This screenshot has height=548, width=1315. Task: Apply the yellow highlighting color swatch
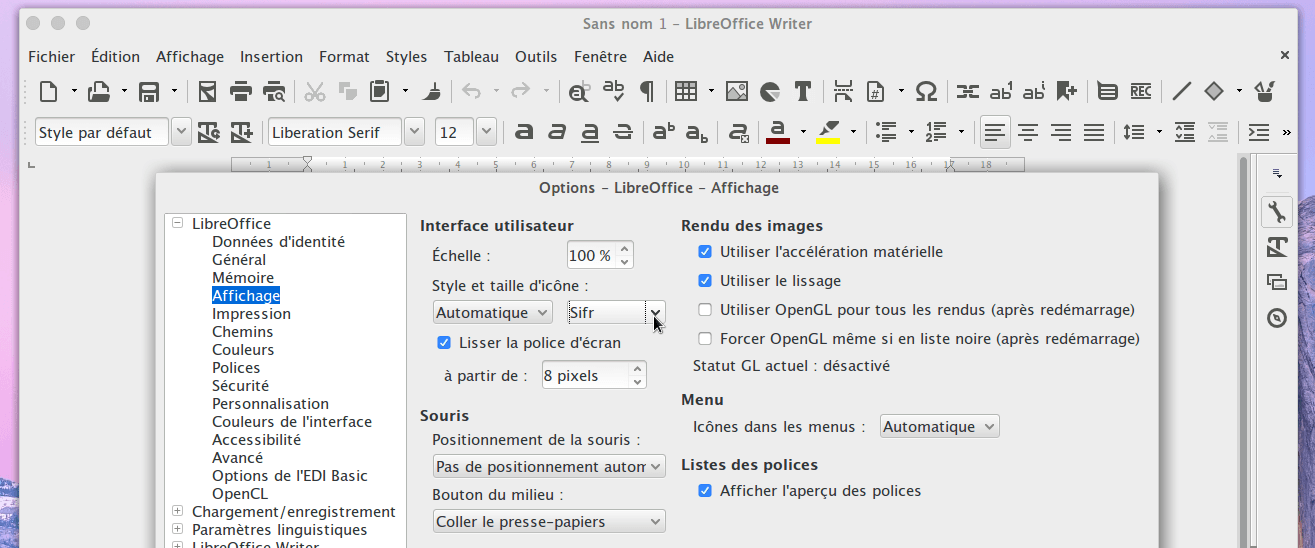828,132
